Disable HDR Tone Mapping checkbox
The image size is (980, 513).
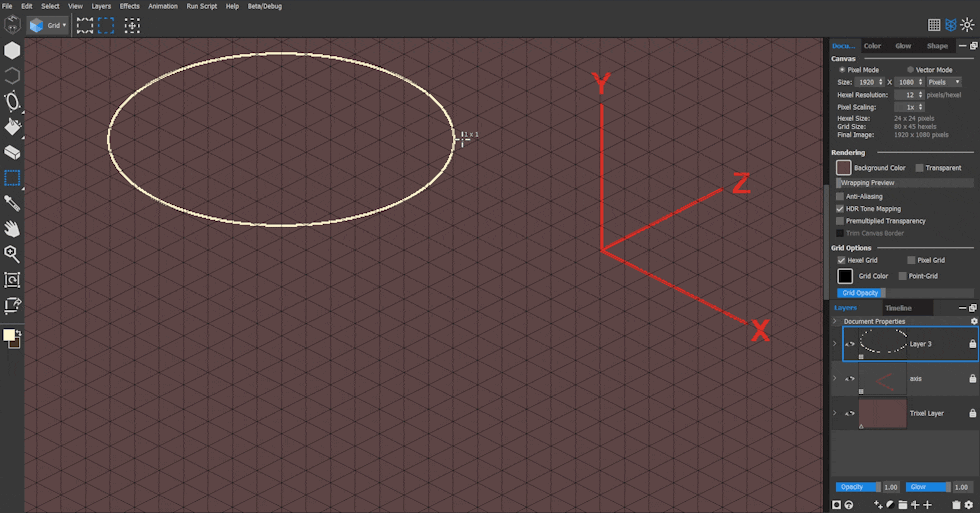[x=840, y=209]
